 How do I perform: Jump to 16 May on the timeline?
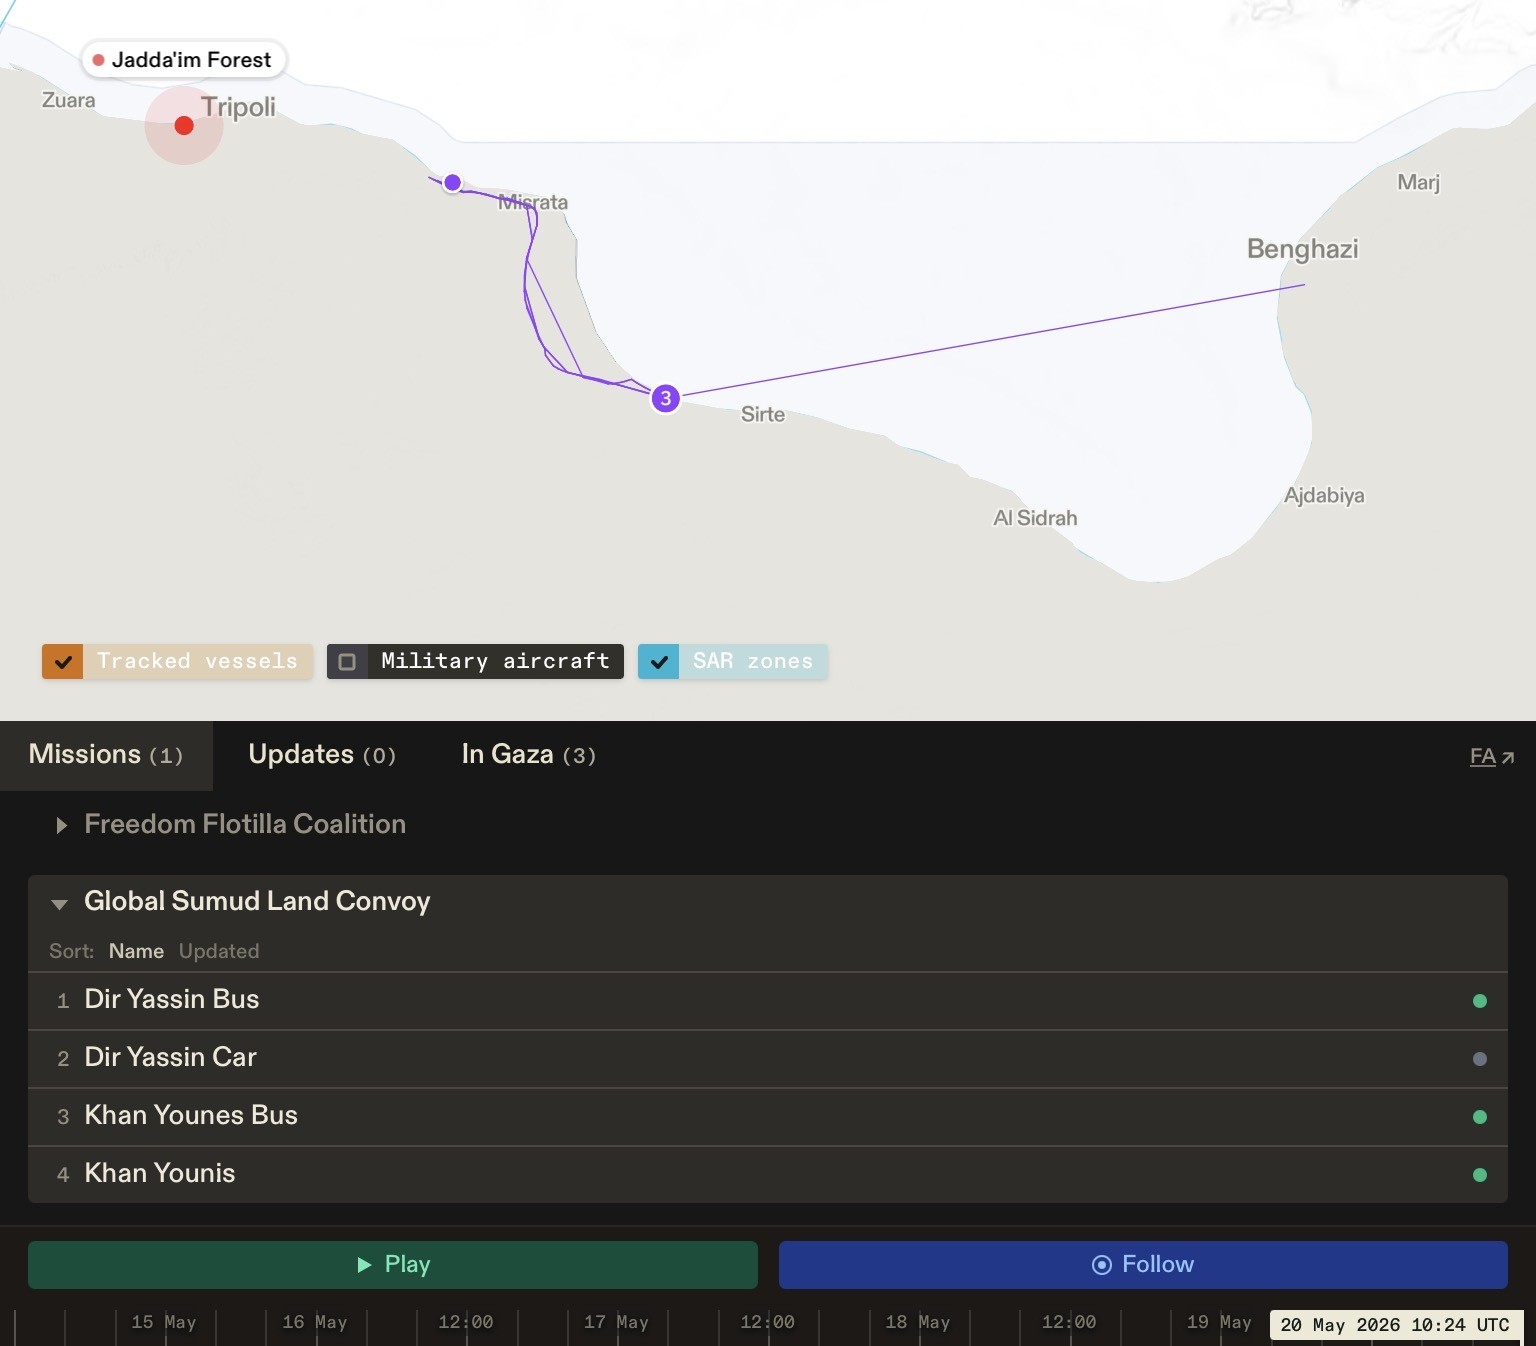(x=315, y=1322)
